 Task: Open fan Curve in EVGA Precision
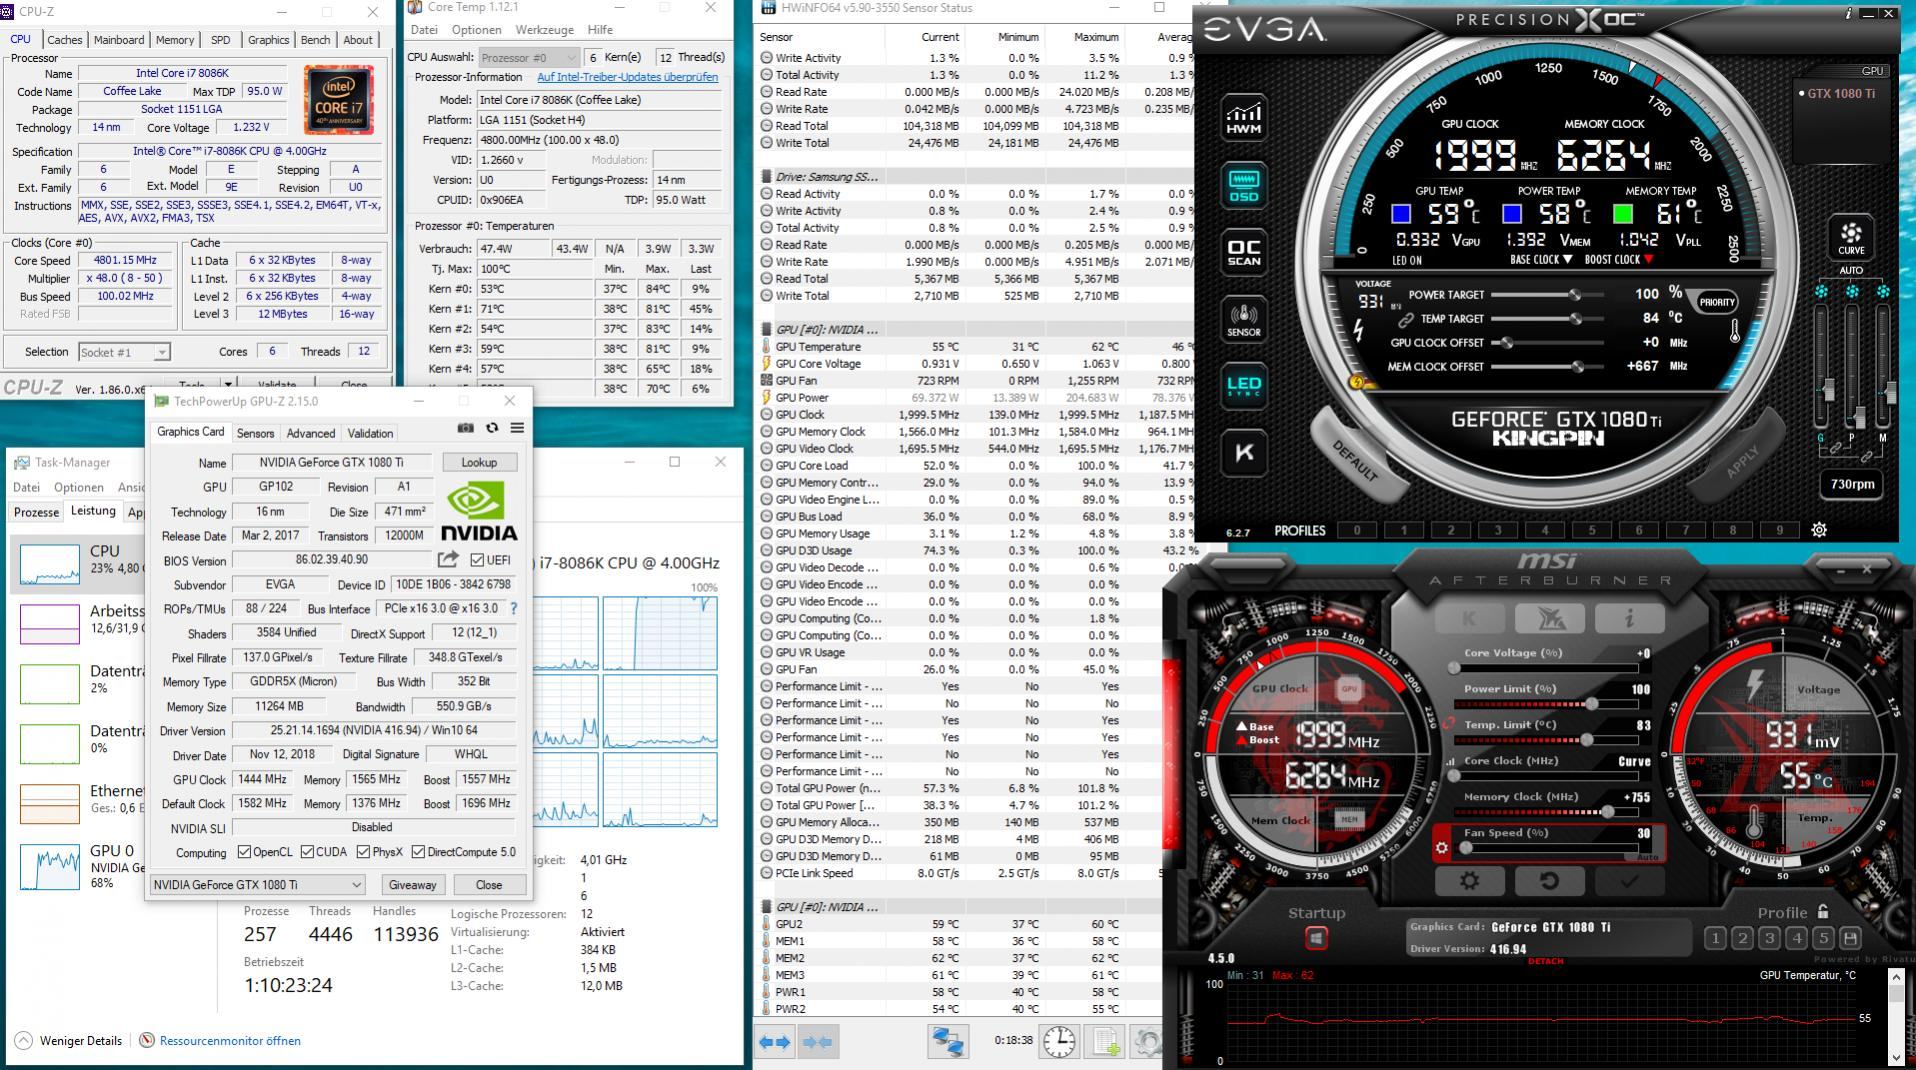click(1850, 238)
